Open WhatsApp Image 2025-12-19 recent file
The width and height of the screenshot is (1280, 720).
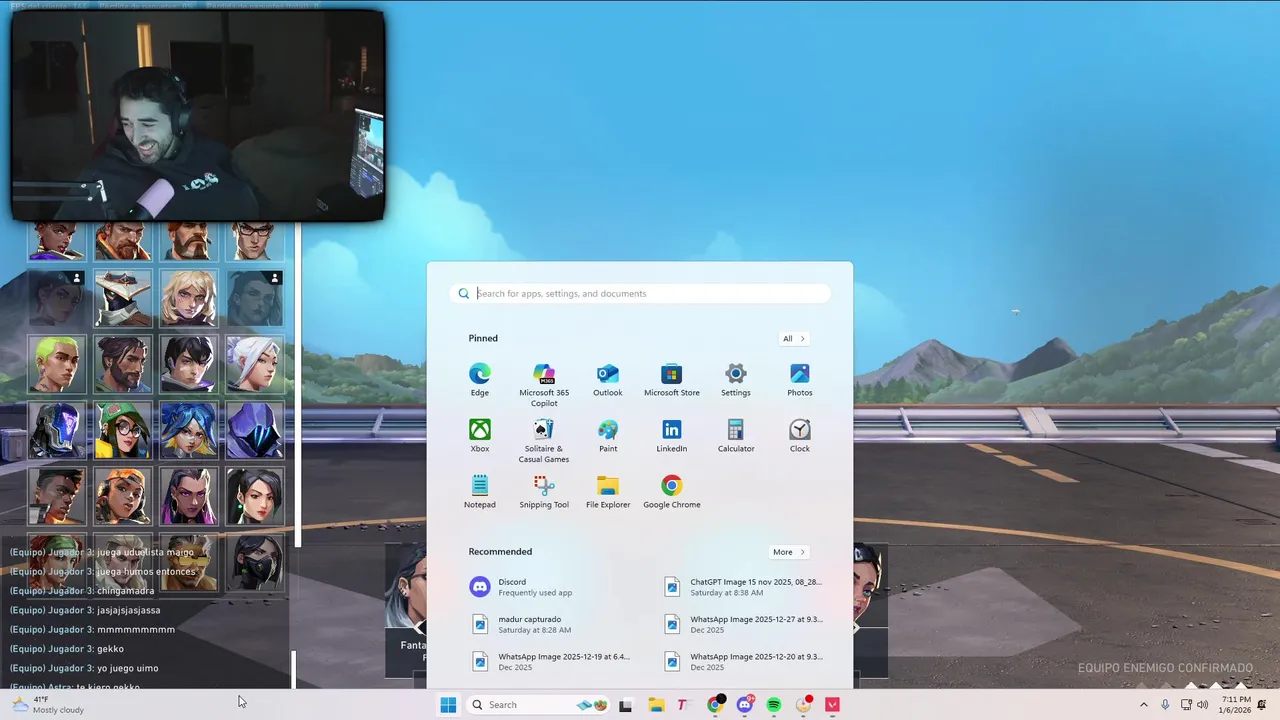553,662
